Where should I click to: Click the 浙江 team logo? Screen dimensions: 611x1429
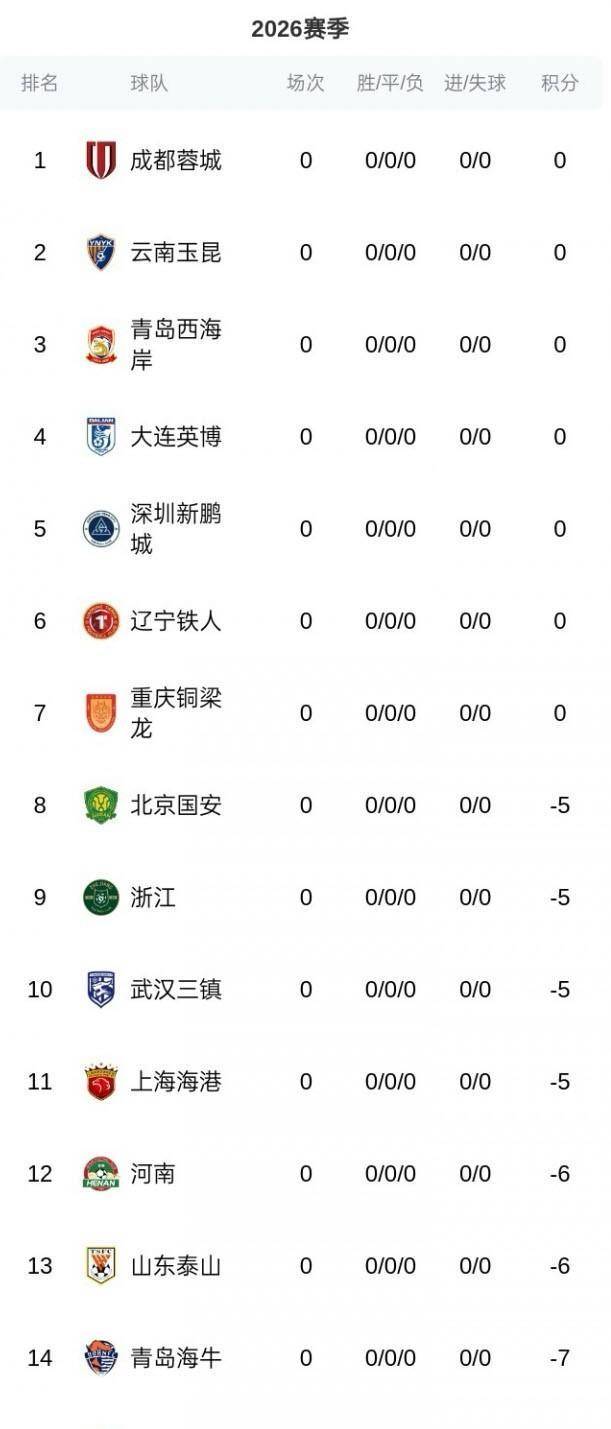(x=101, y=897)
